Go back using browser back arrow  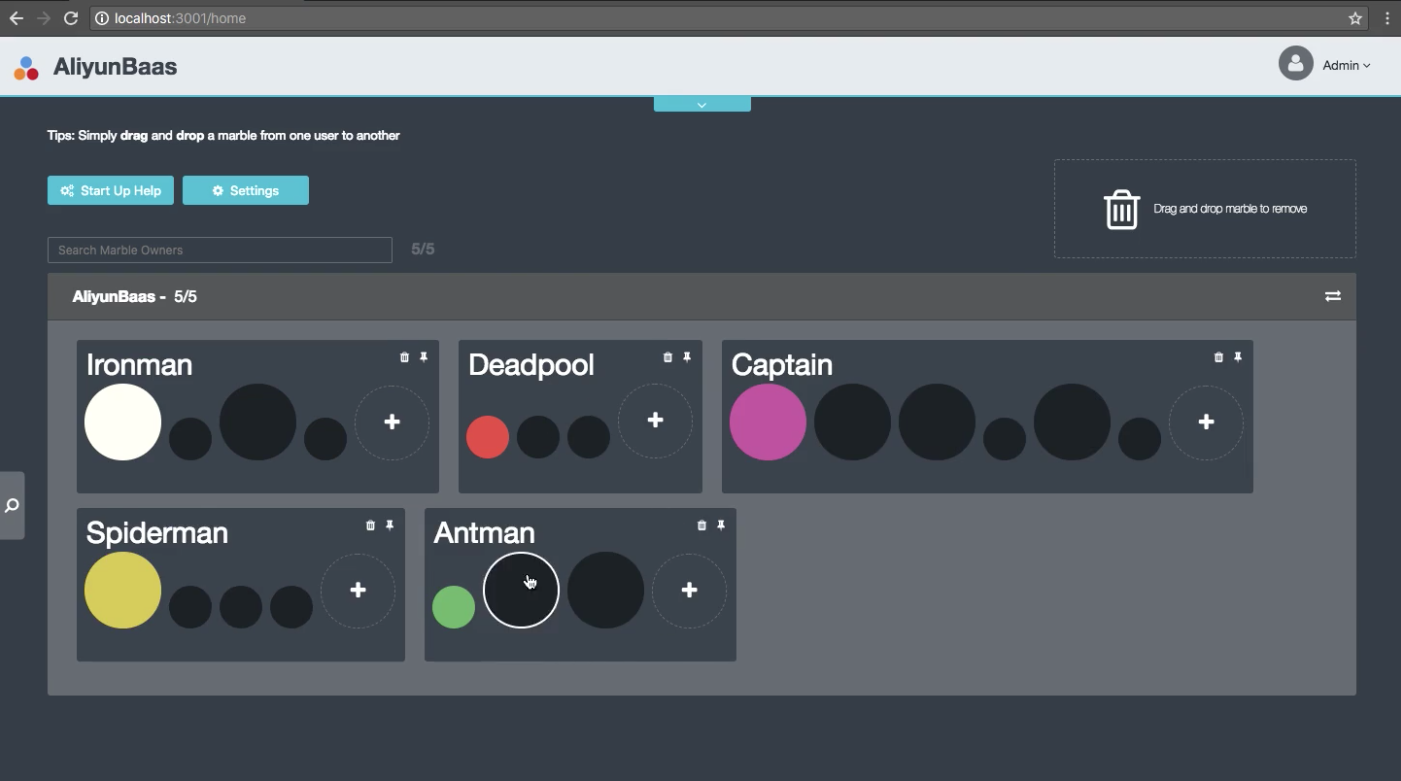pos(16,18)
